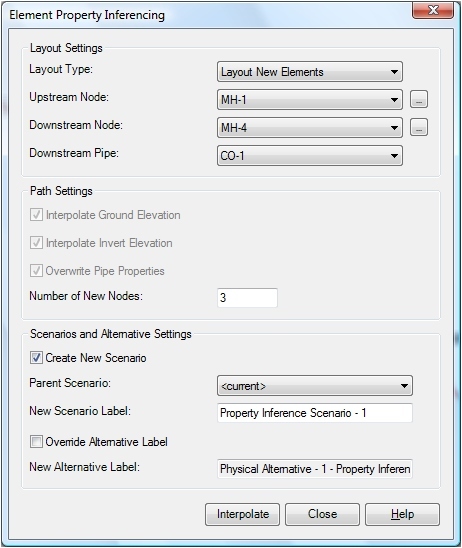The width and height of the screenshot is (462, 548).
Task: Click the ellipsis button beside Downstream Node
Action: [x=419, y=127]
